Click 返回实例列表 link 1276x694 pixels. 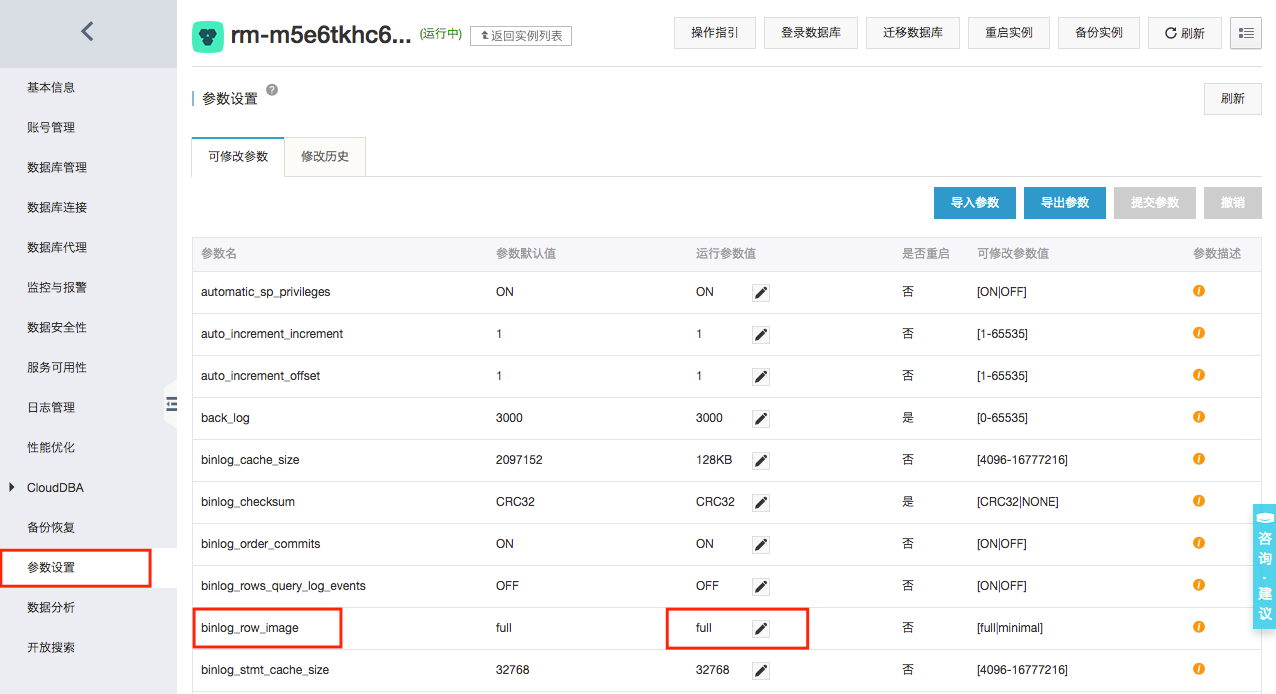pos(520,36)
